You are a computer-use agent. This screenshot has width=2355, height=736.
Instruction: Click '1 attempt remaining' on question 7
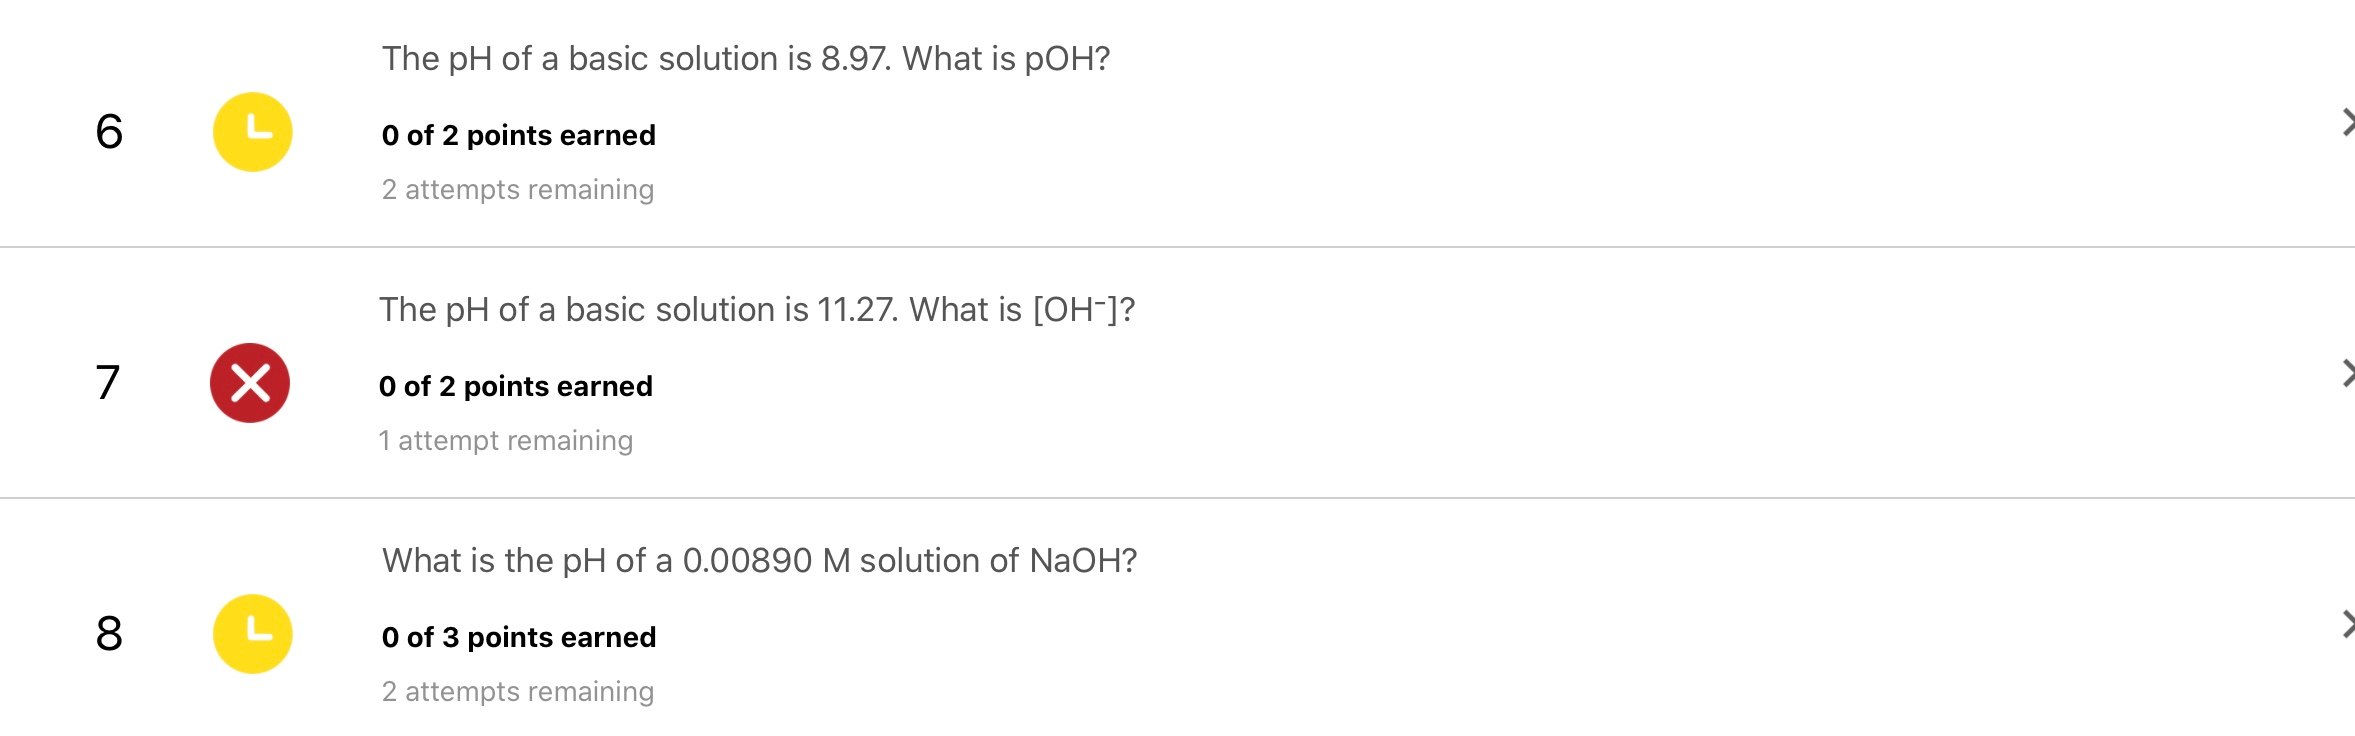tap(506, 439)
